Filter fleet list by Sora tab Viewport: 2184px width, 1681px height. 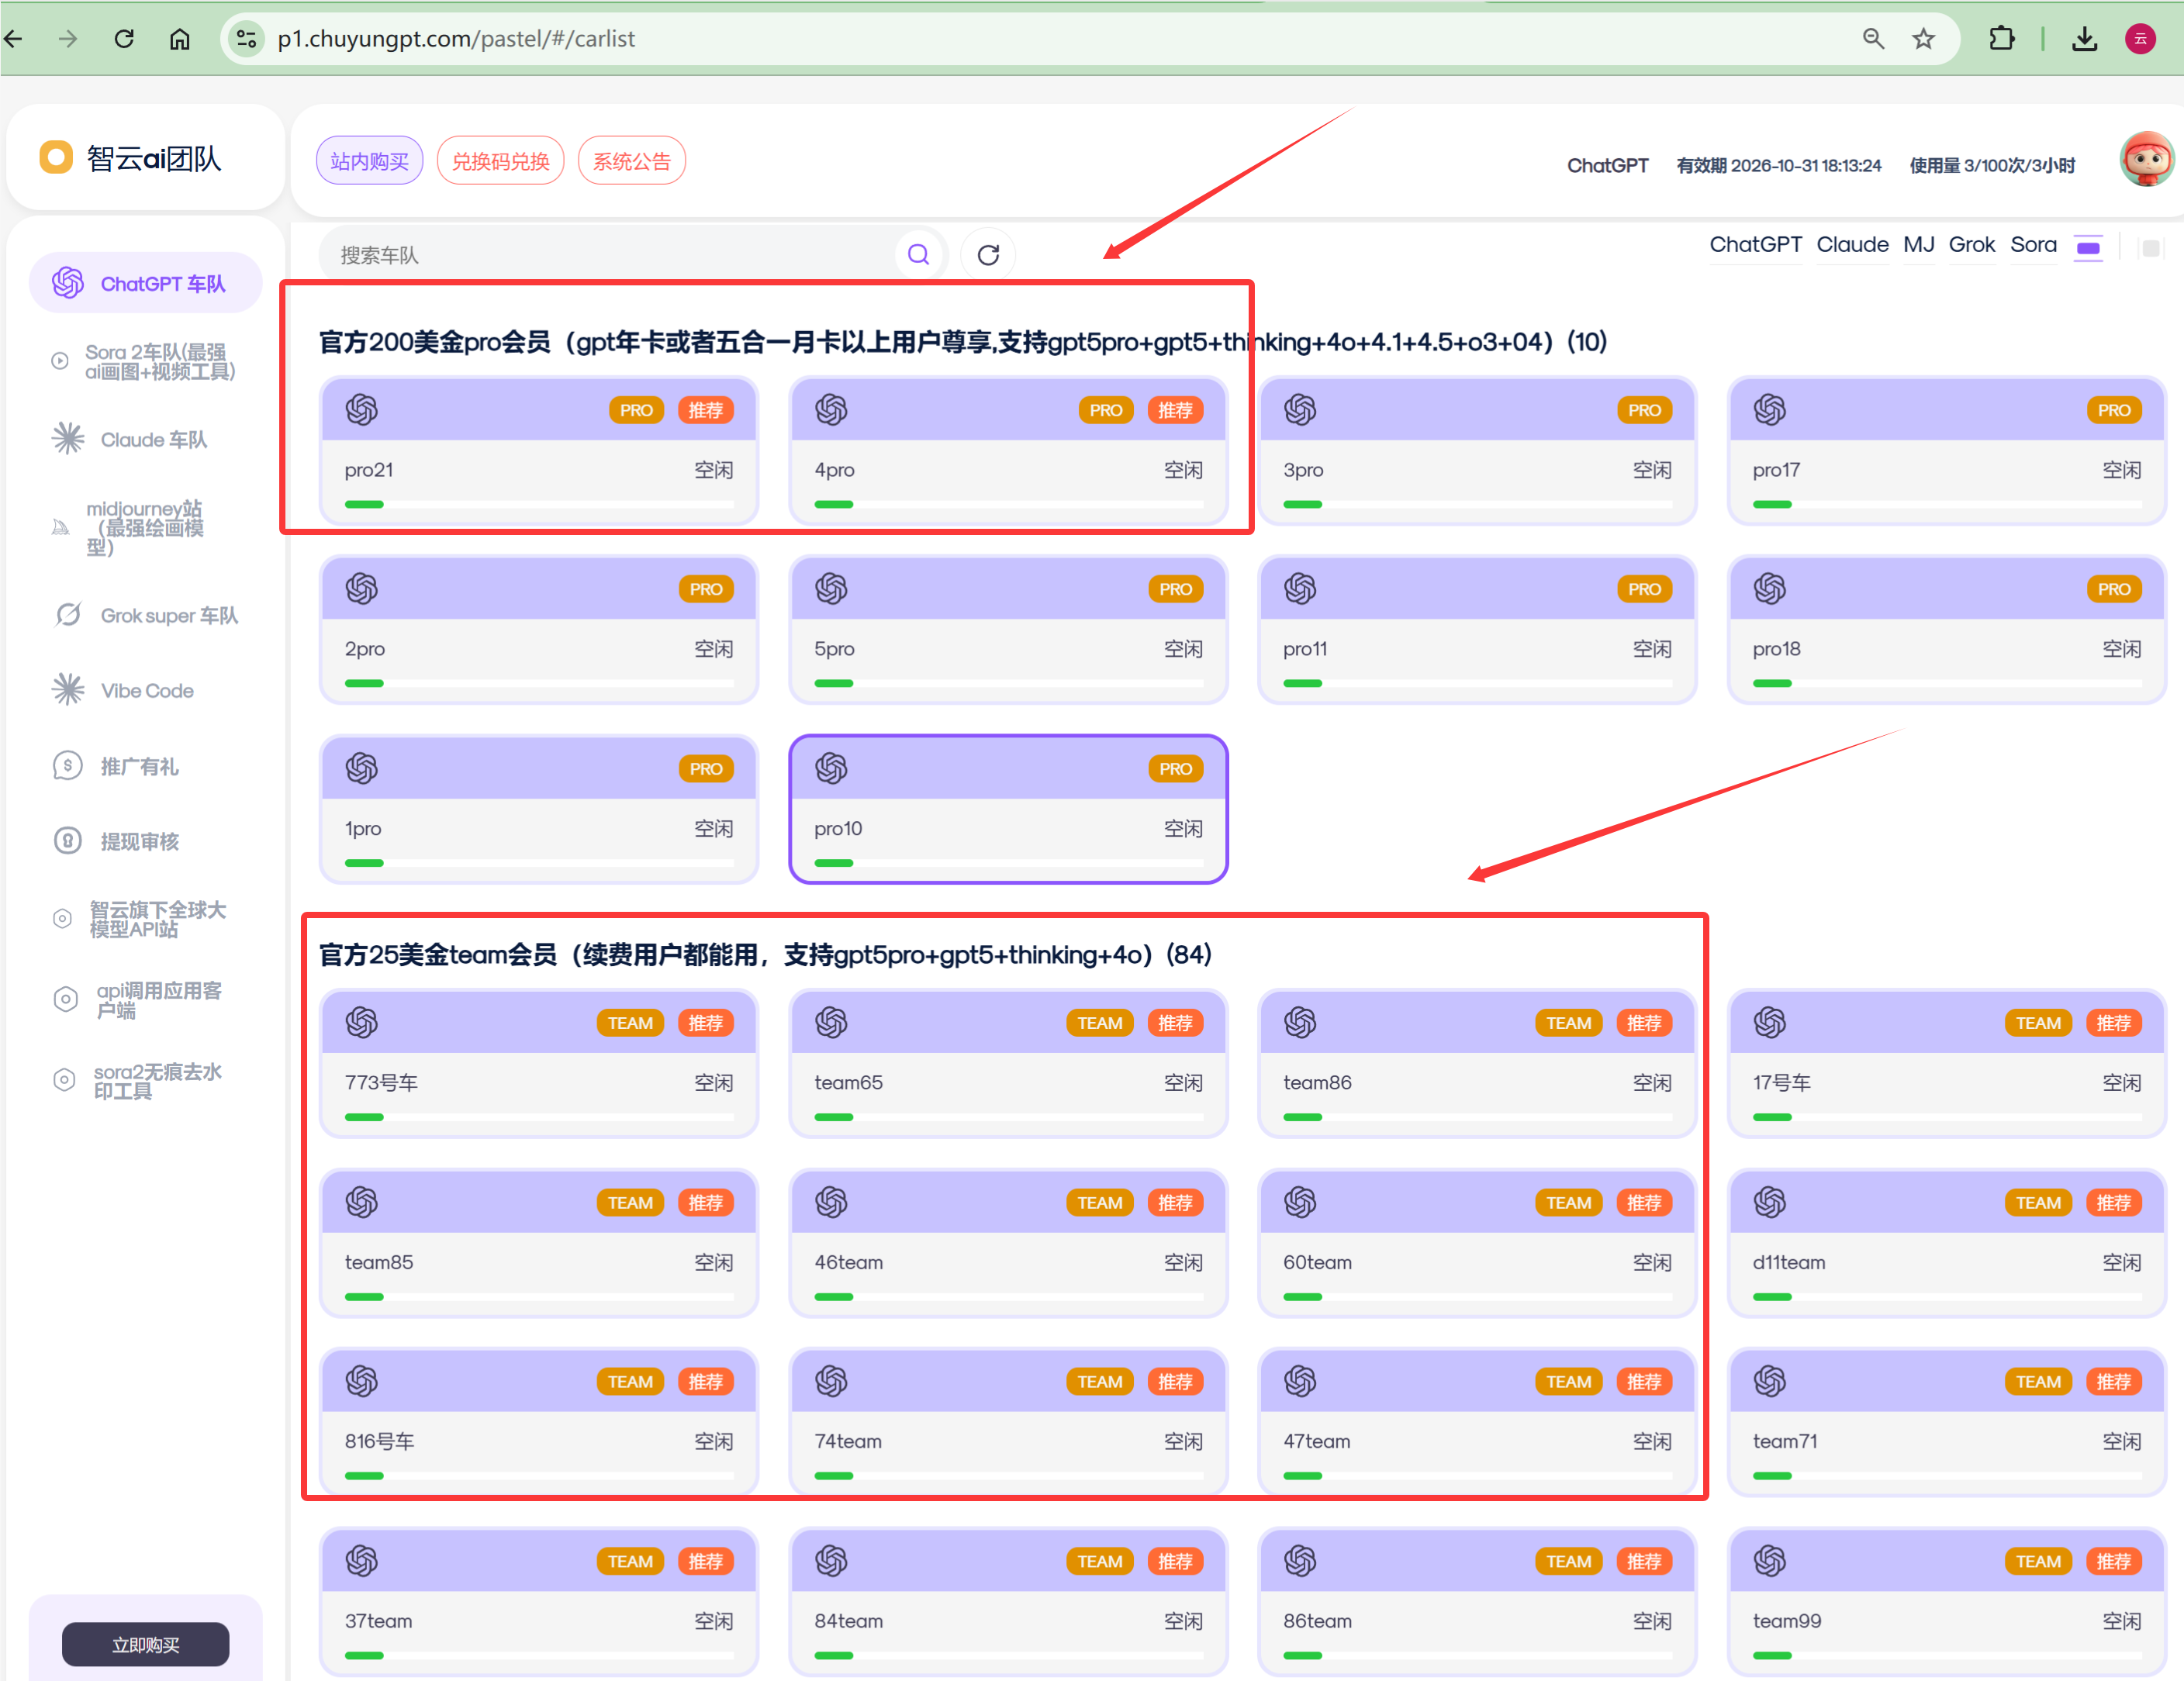[2032, 245]
